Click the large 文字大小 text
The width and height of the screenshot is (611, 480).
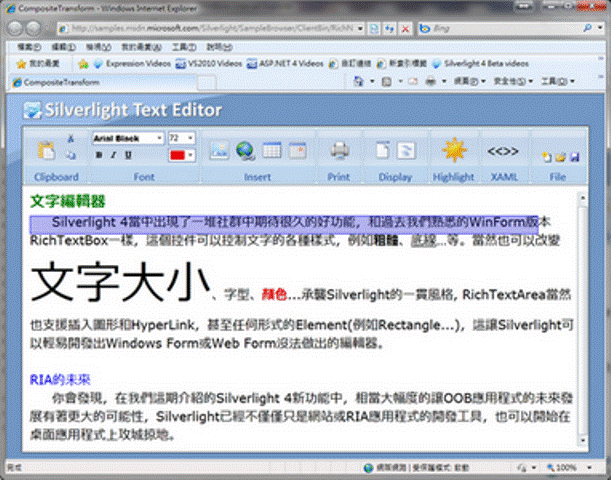point(120,281)
